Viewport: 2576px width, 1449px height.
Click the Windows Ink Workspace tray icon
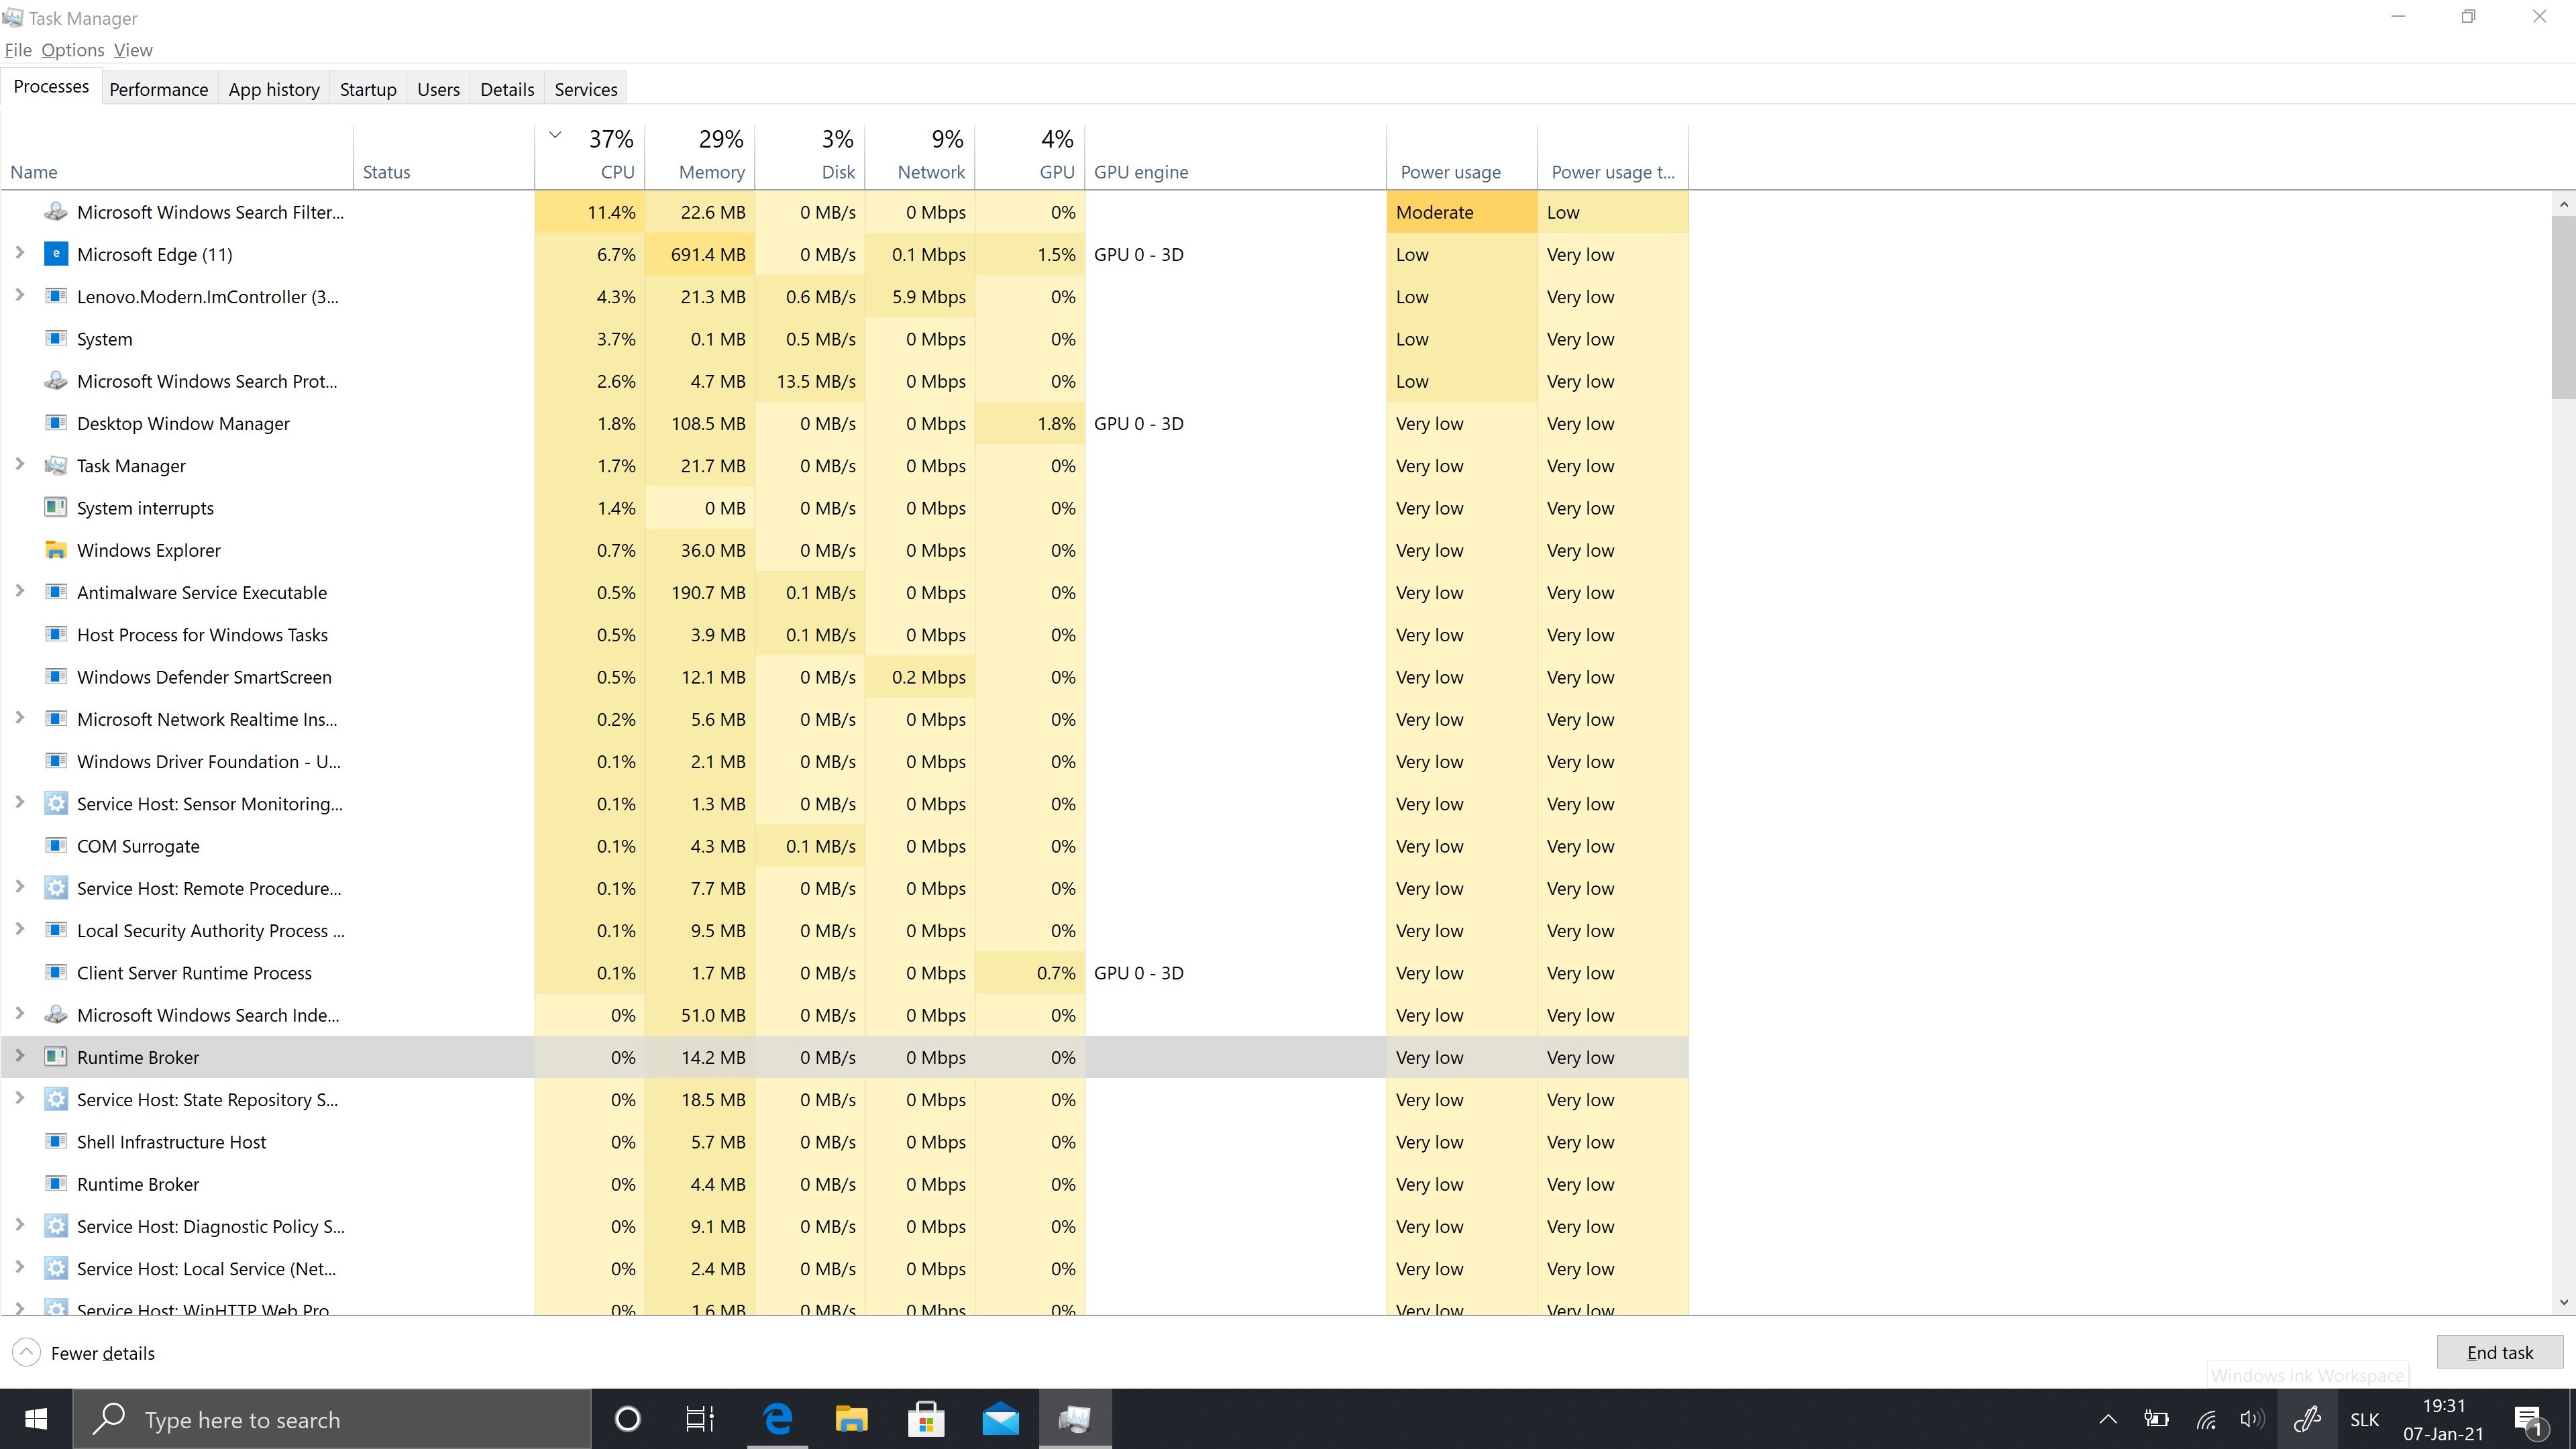2307,1419
